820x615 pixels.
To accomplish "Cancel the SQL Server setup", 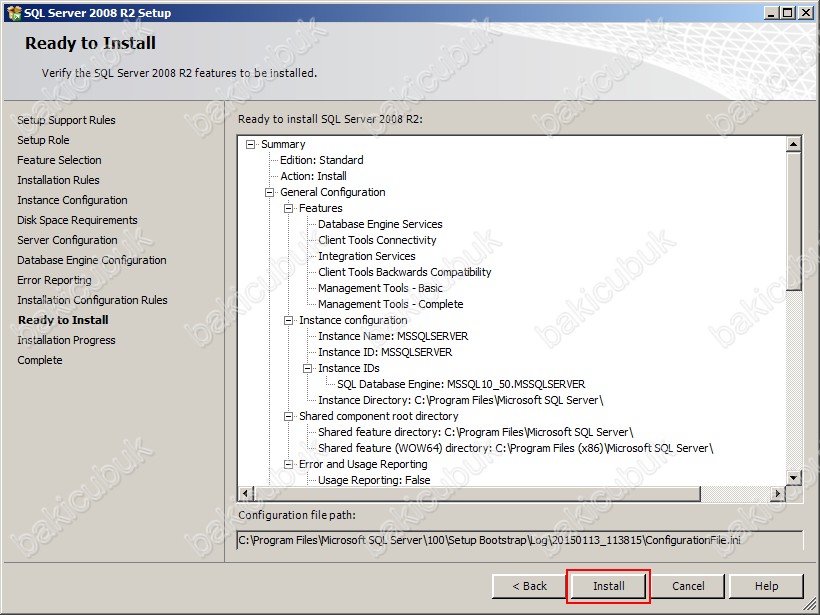I will coord(688,586).
